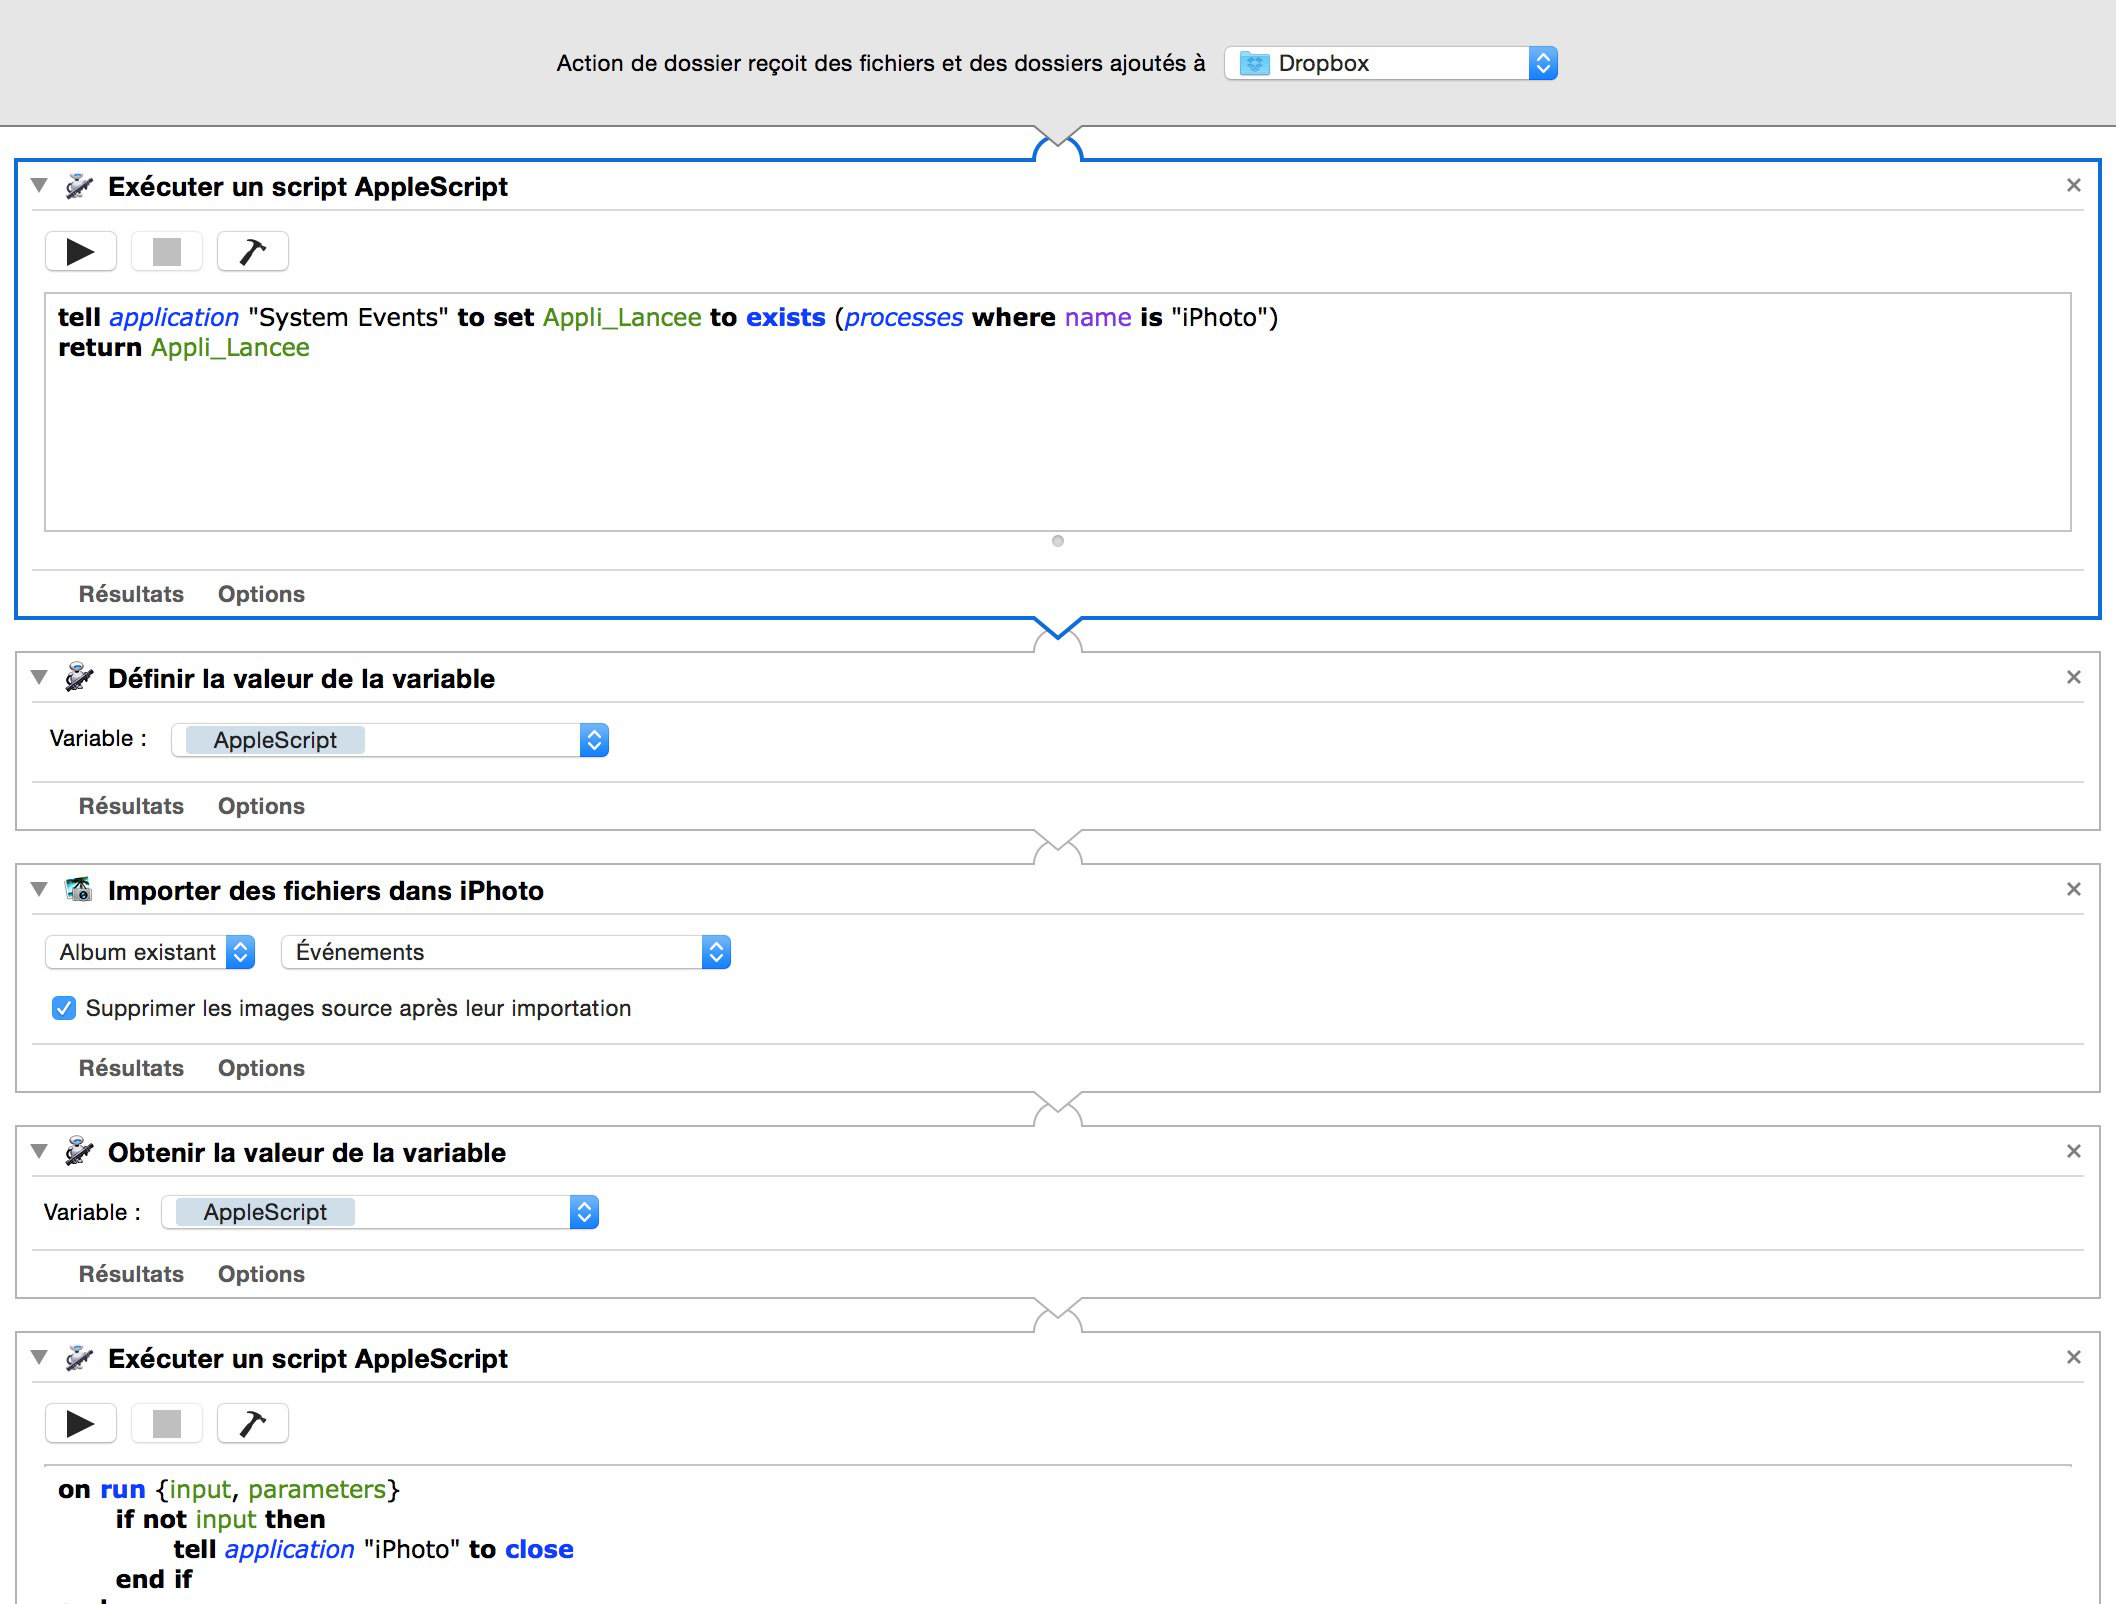Viewport: 2116px width, 1604px height.
Task: Show Options of the first AppleScript action
Action: tap(261, 594)
